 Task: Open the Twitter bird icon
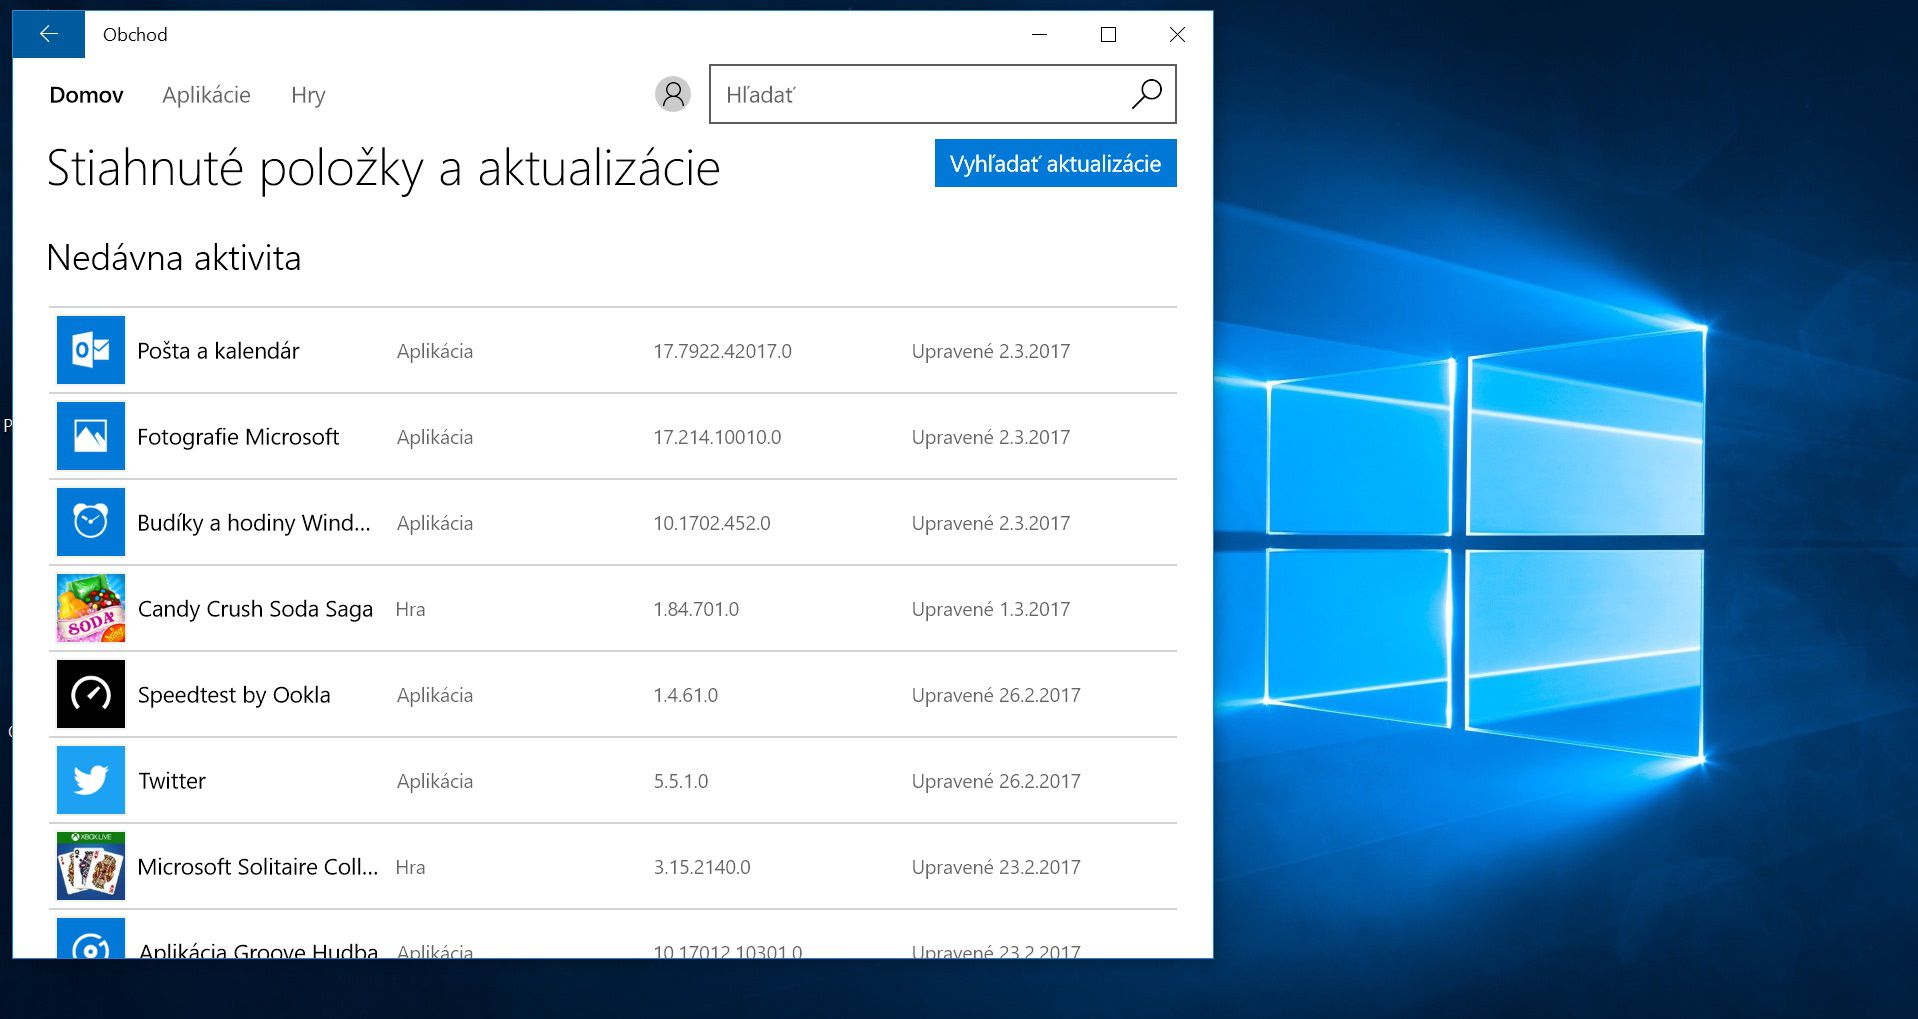click(91, 780)
